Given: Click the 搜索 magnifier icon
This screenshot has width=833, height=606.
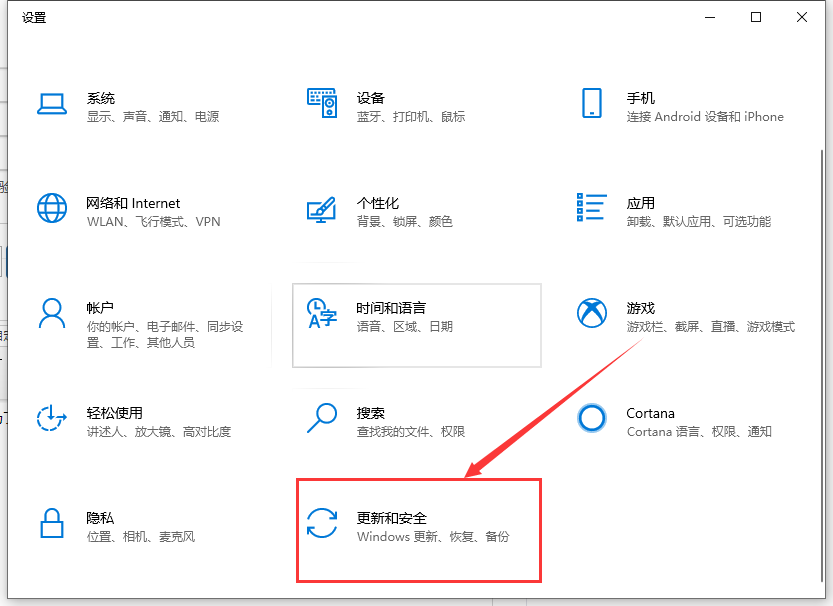Looking at the screenshot, I should [x=322, y=420].
